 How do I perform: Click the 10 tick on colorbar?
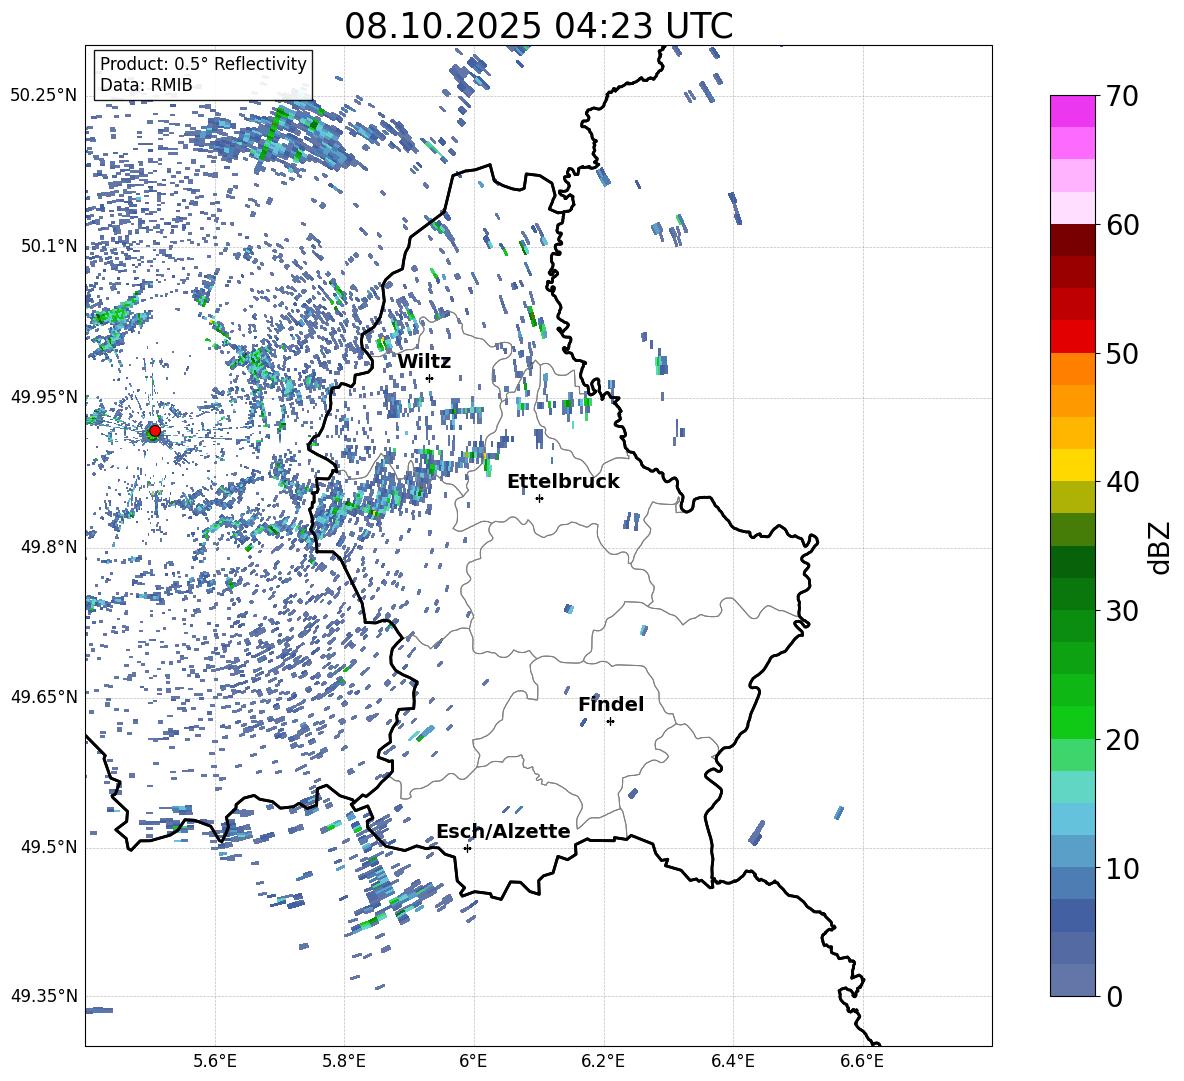tap(1121, 868)
